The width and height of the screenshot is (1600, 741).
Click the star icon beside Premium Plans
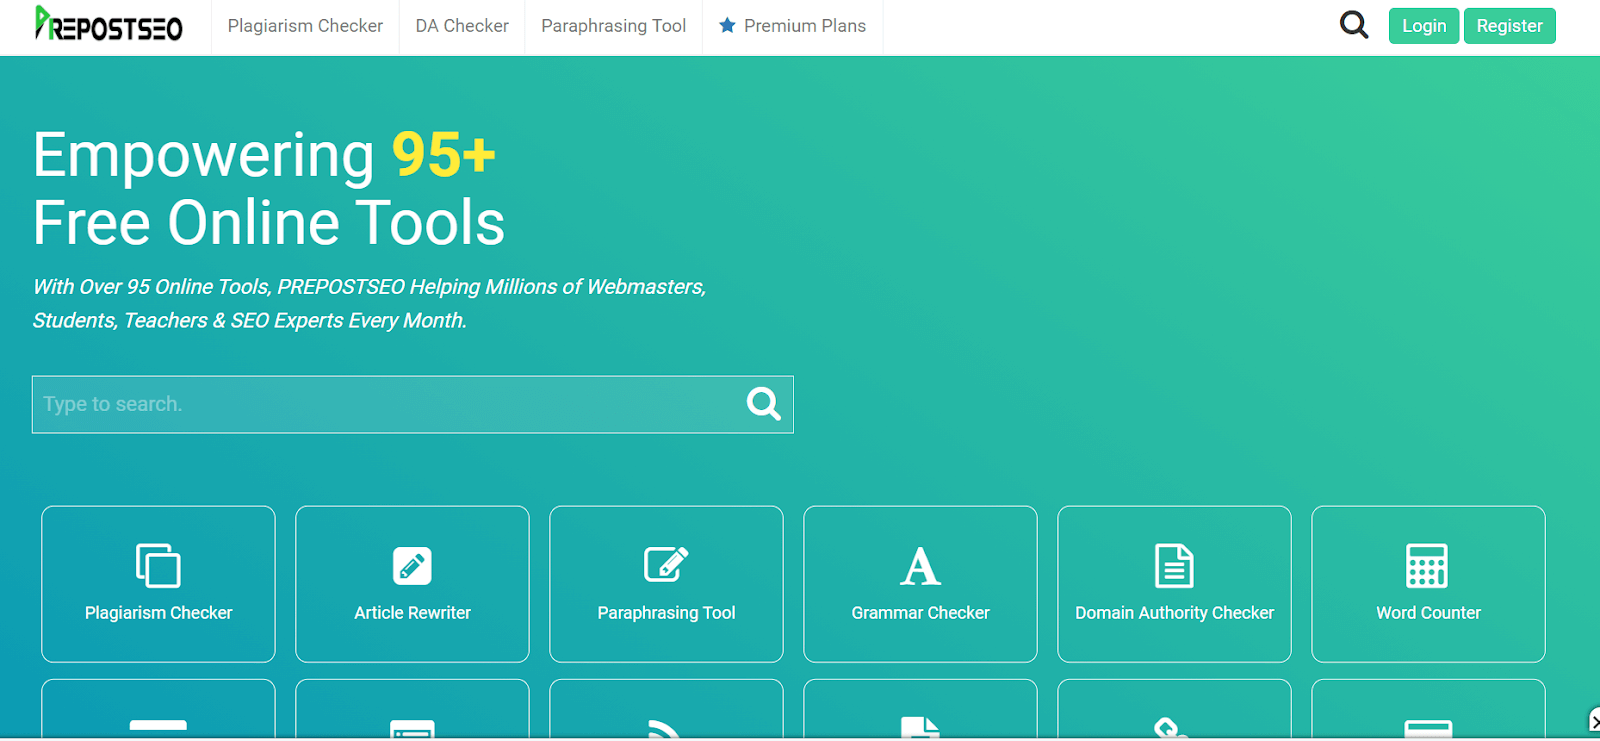click(x=727, y=25)
